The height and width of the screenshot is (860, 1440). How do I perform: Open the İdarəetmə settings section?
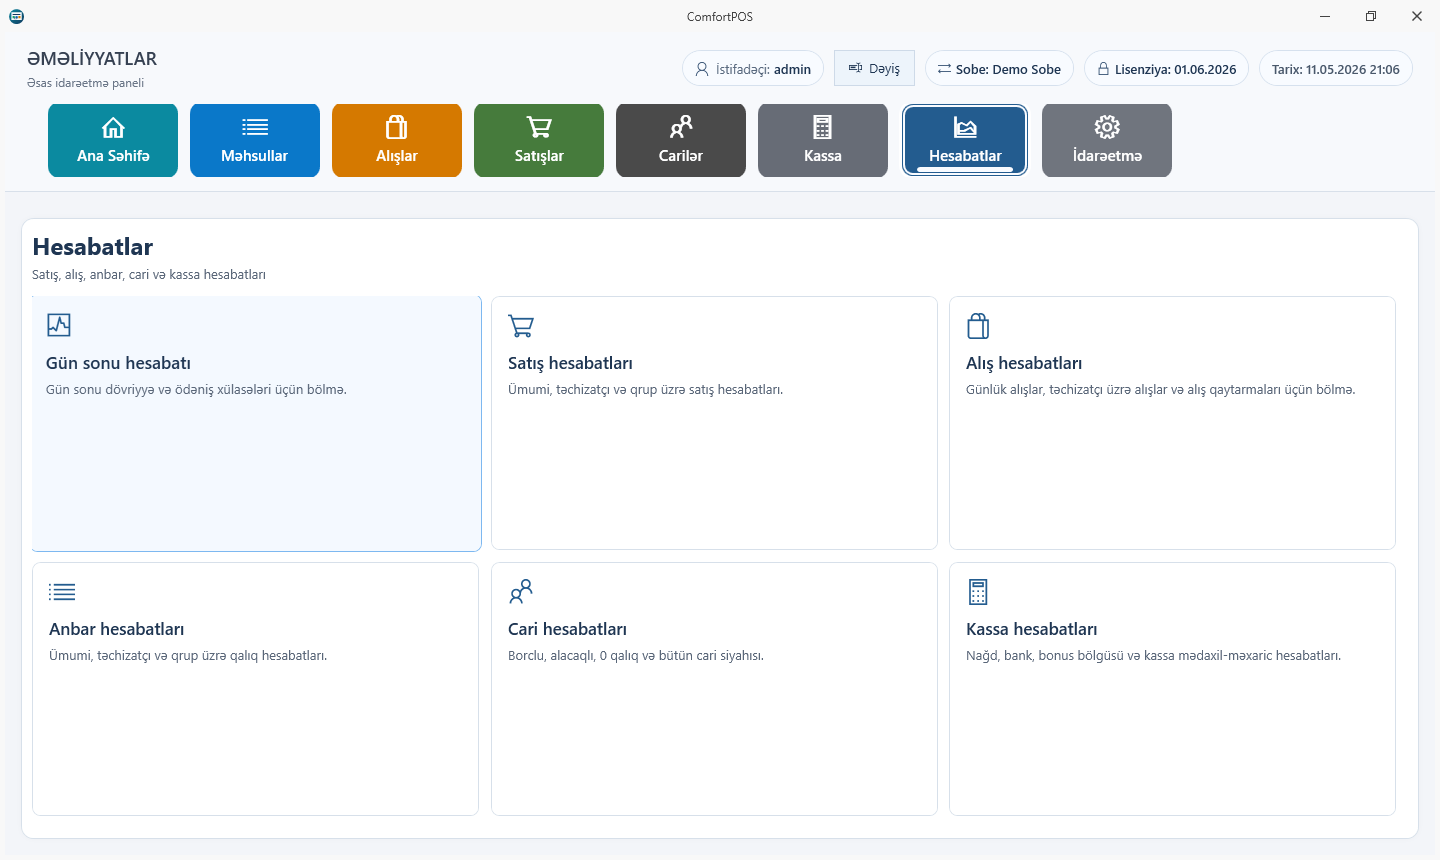[x=1107, y=141]
